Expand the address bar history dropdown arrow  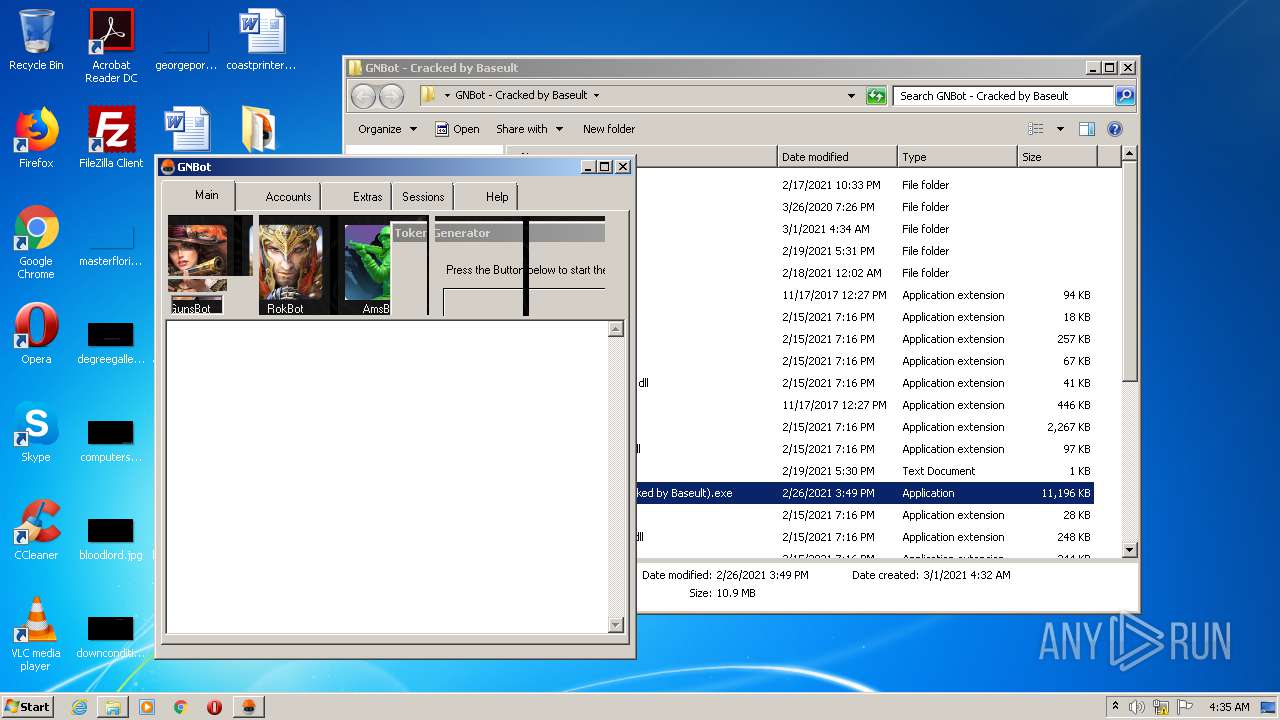852,96
